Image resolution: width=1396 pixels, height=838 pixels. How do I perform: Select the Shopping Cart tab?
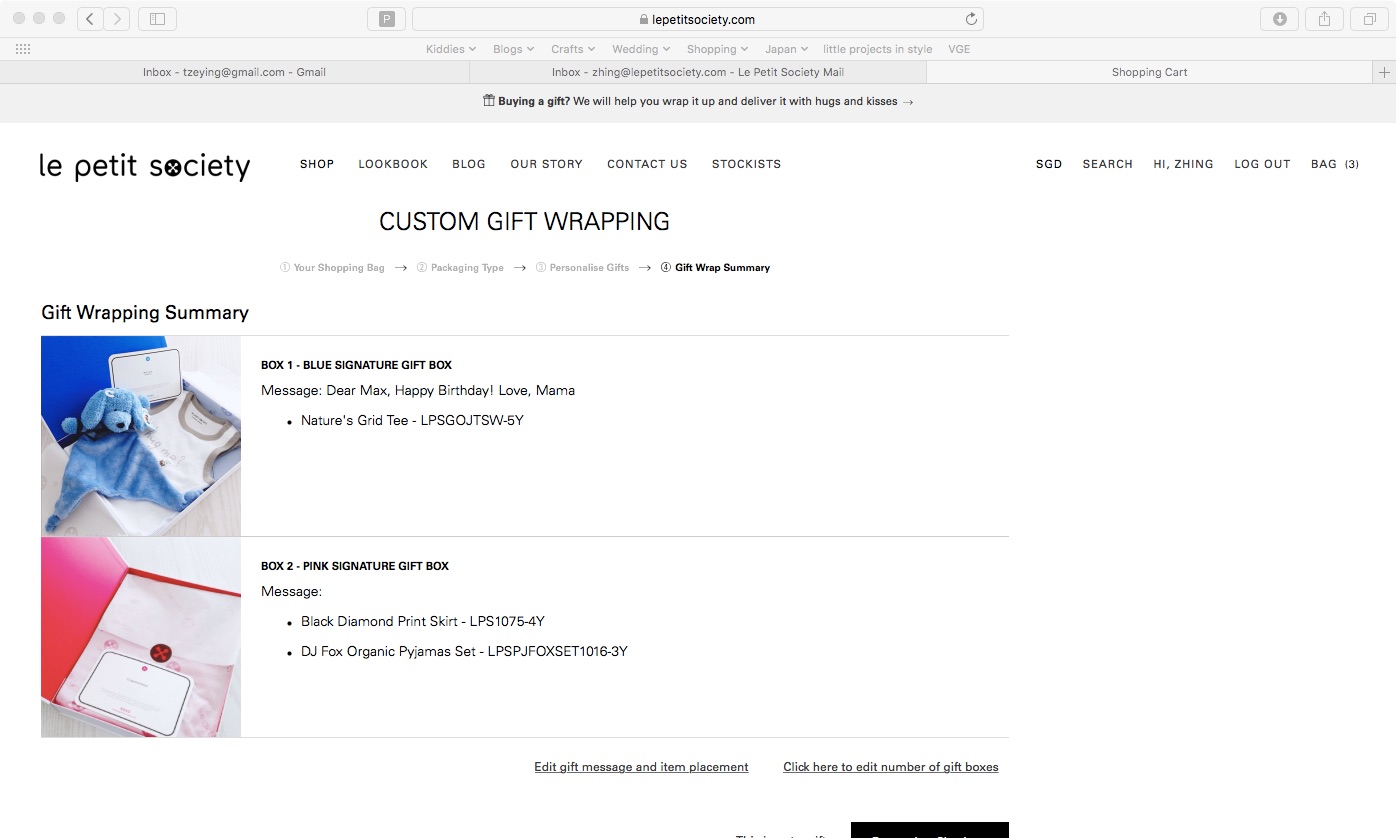tap(1150, 72)
